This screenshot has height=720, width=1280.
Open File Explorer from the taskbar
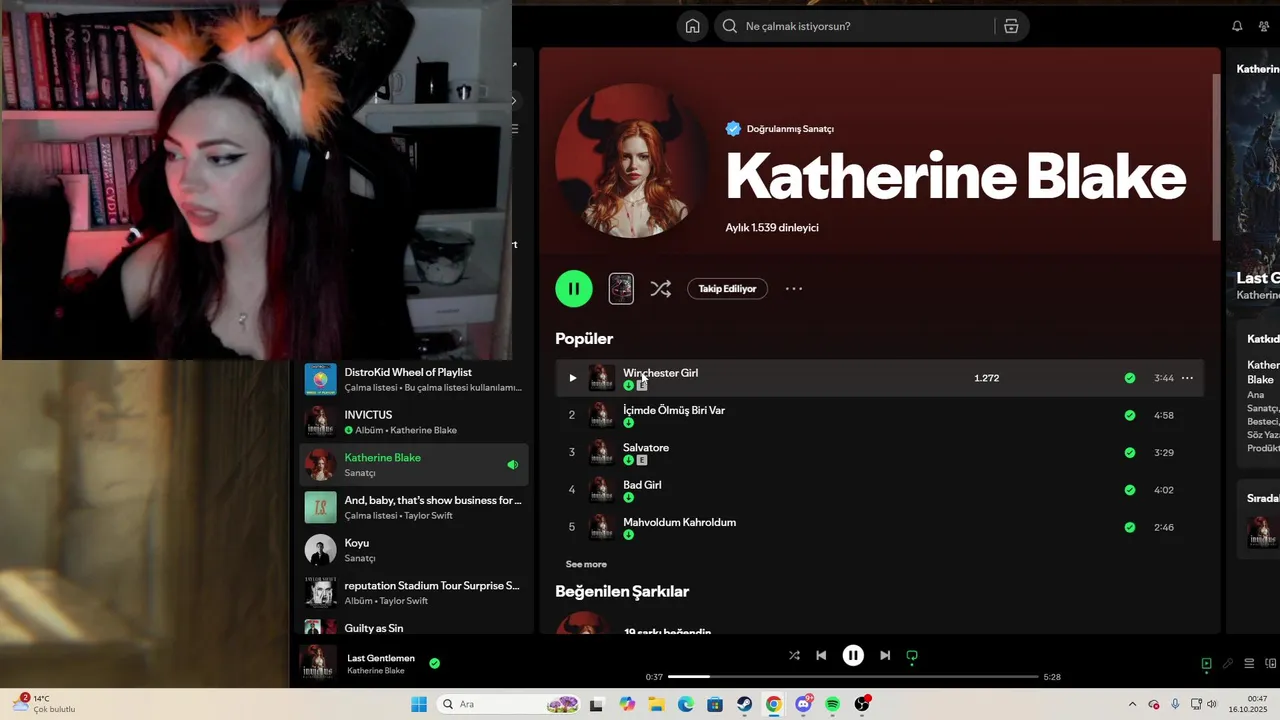coord(657,704)
